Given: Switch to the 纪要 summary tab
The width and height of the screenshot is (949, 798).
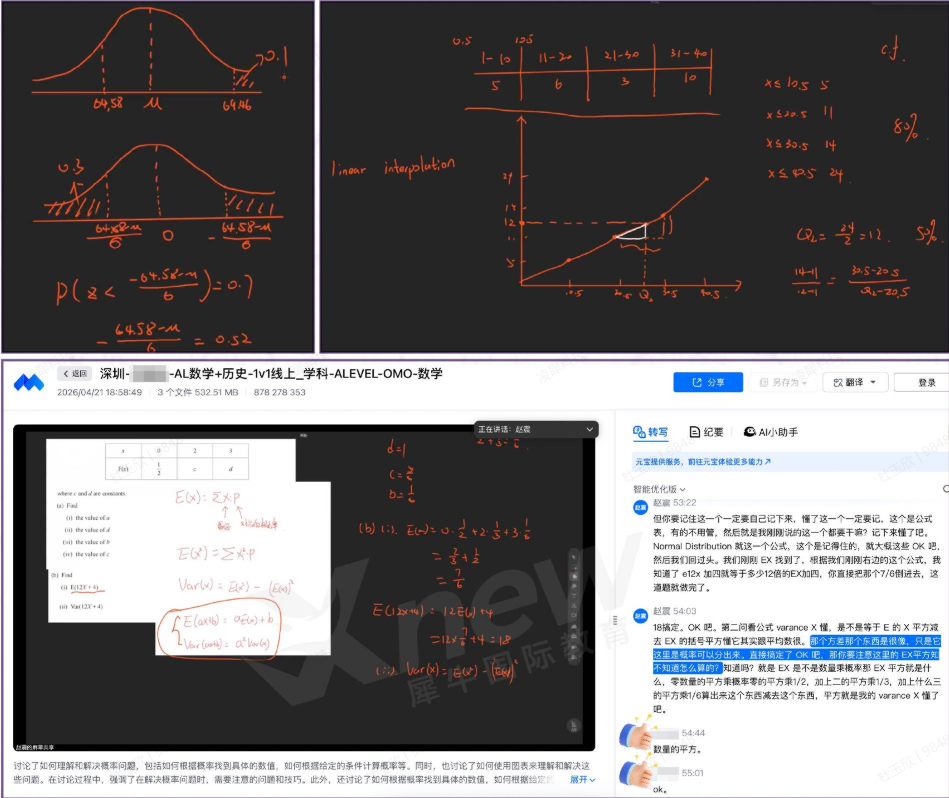Looking at the screenshot, I should tap(706, 432).
